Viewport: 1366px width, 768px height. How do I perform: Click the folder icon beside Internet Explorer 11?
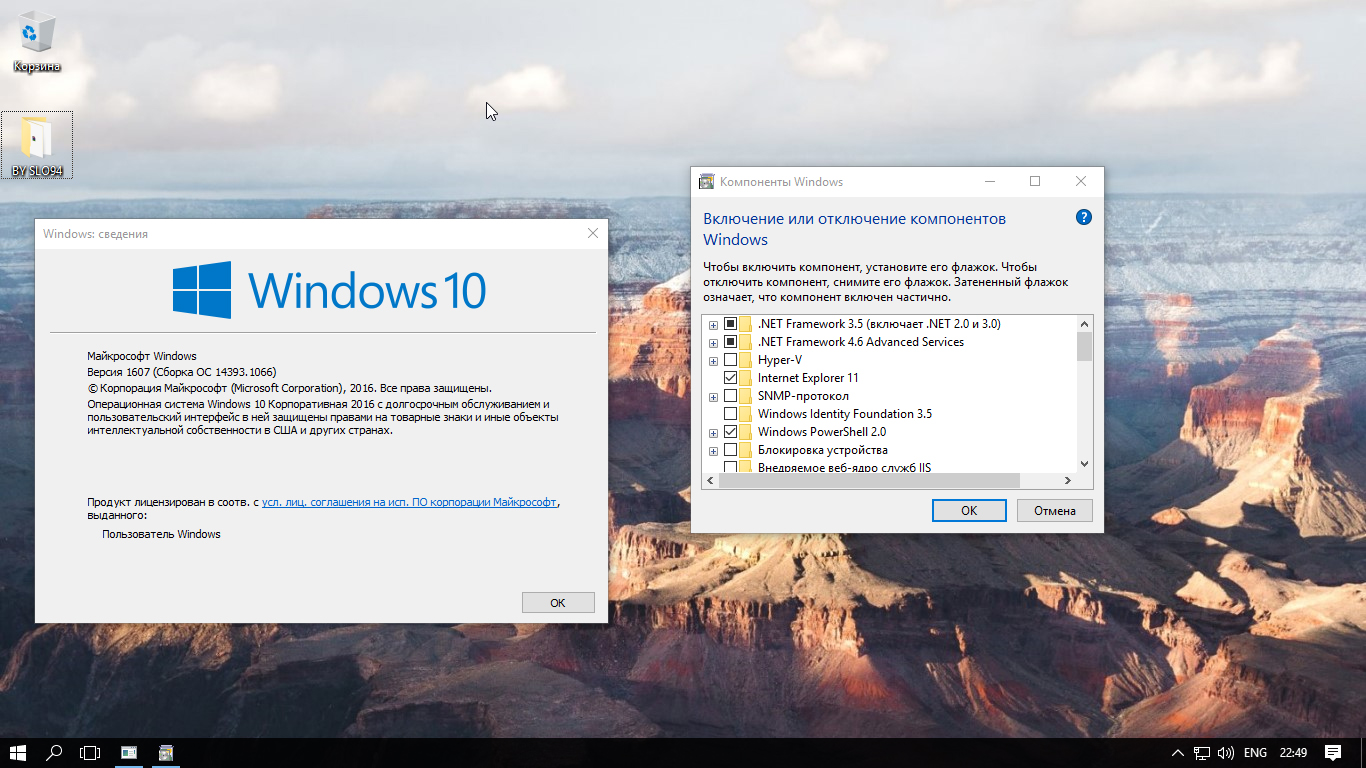tap(745, 378)
